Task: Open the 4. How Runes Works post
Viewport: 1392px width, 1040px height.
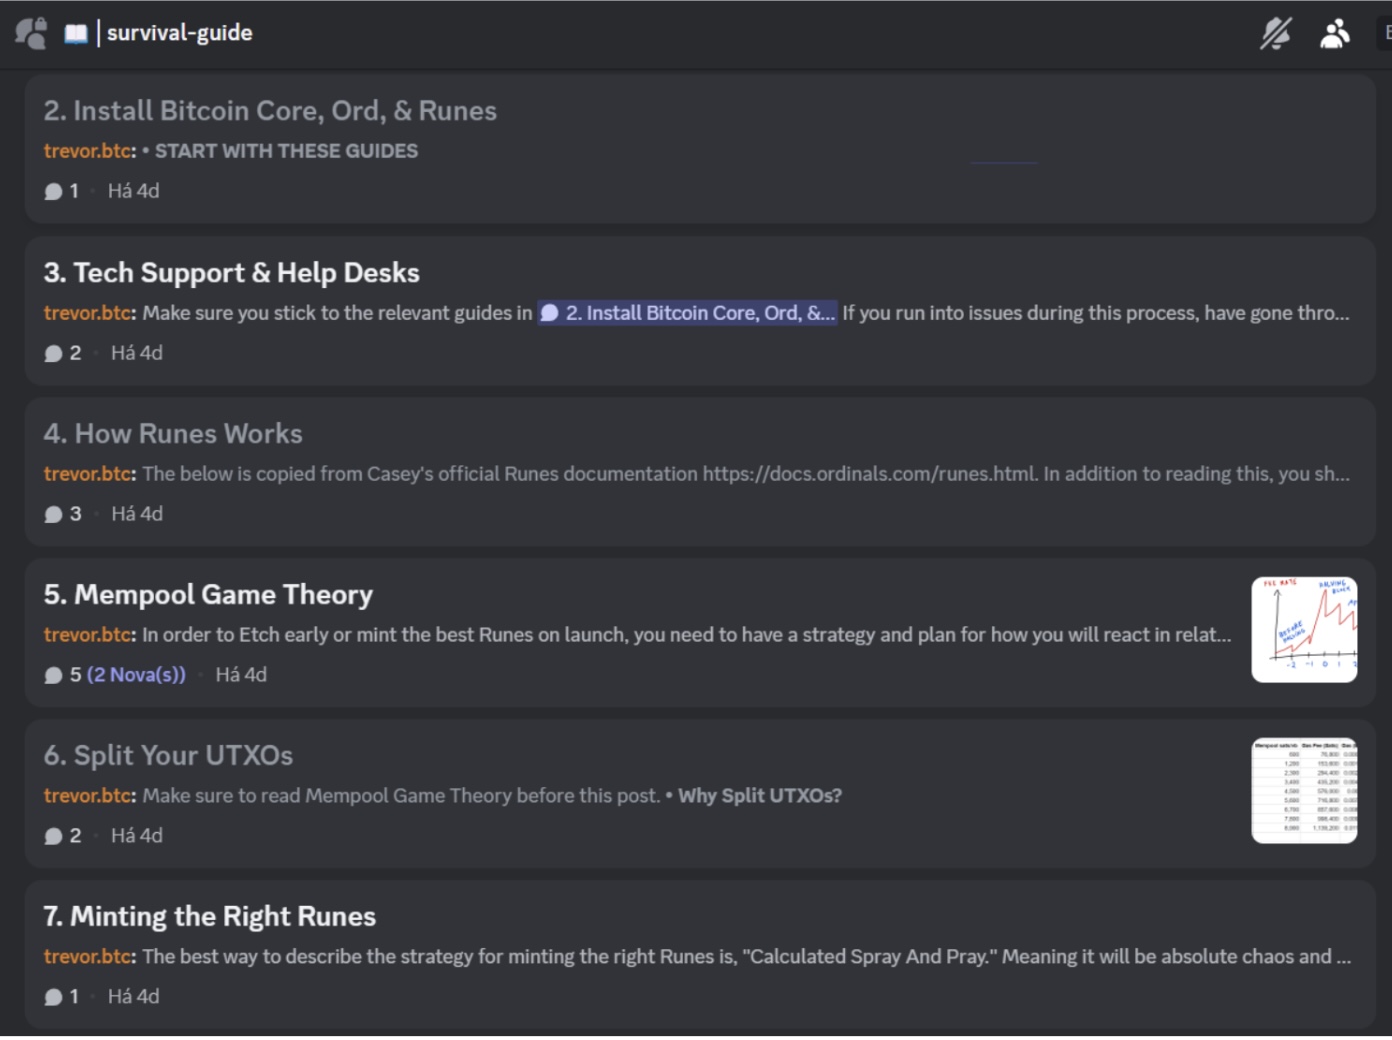Action: (173, 434)
